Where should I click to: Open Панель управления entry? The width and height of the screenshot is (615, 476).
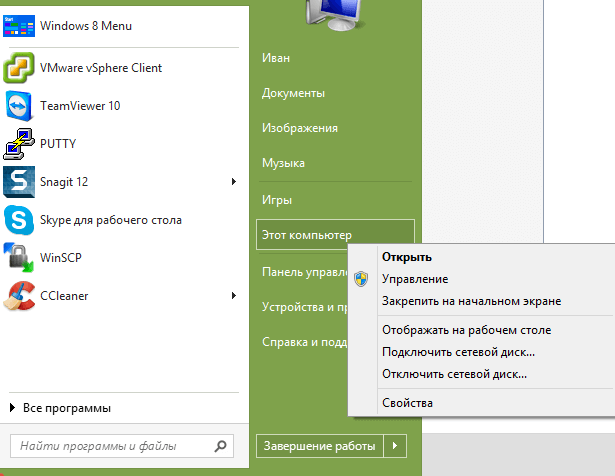tap(304, 272)
